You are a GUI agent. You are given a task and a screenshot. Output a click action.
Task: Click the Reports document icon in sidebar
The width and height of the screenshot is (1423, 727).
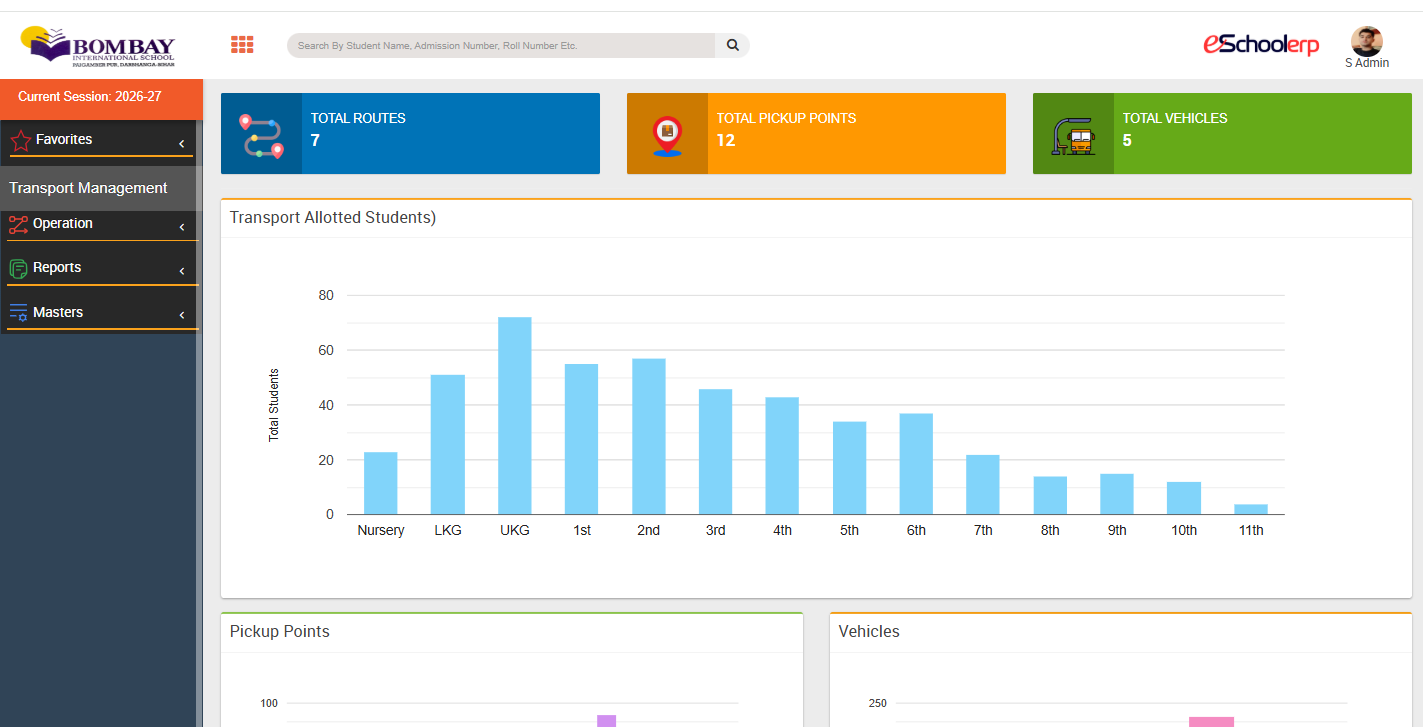[x=18, y=268]
